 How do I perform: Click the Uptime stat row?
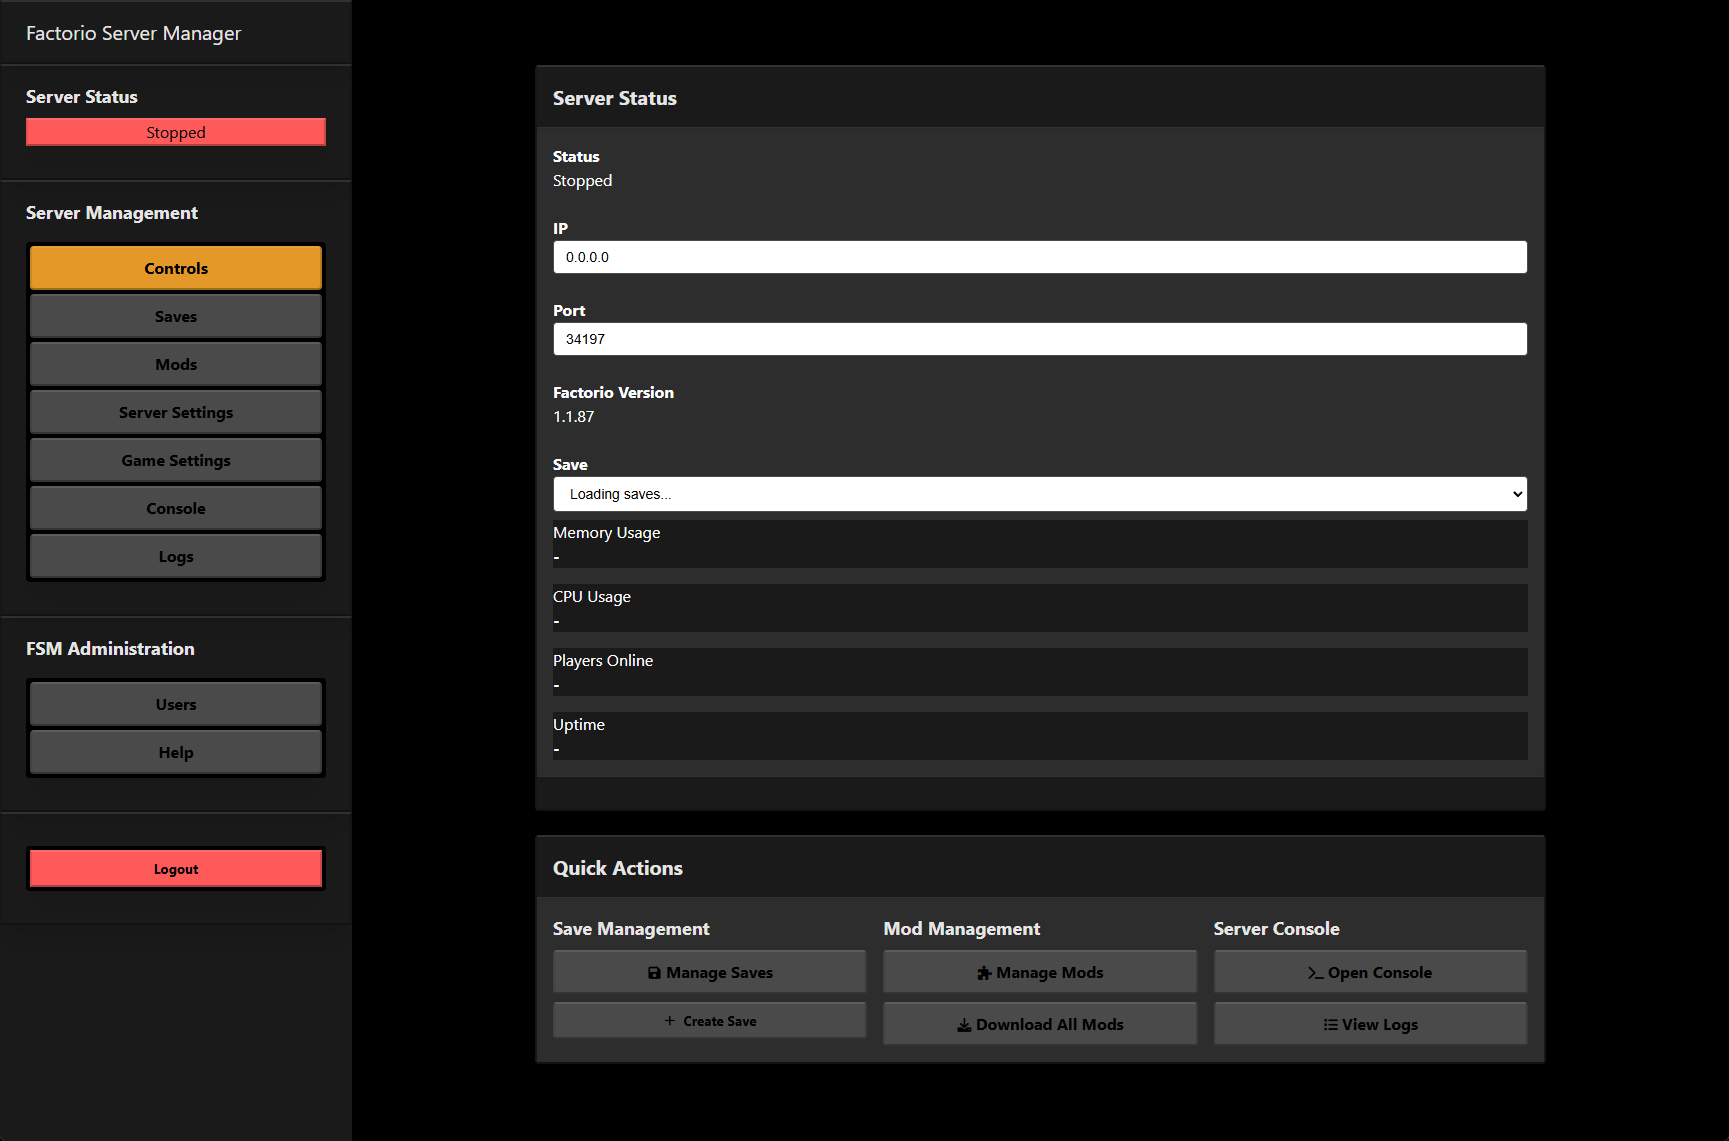pos(1040,736)
